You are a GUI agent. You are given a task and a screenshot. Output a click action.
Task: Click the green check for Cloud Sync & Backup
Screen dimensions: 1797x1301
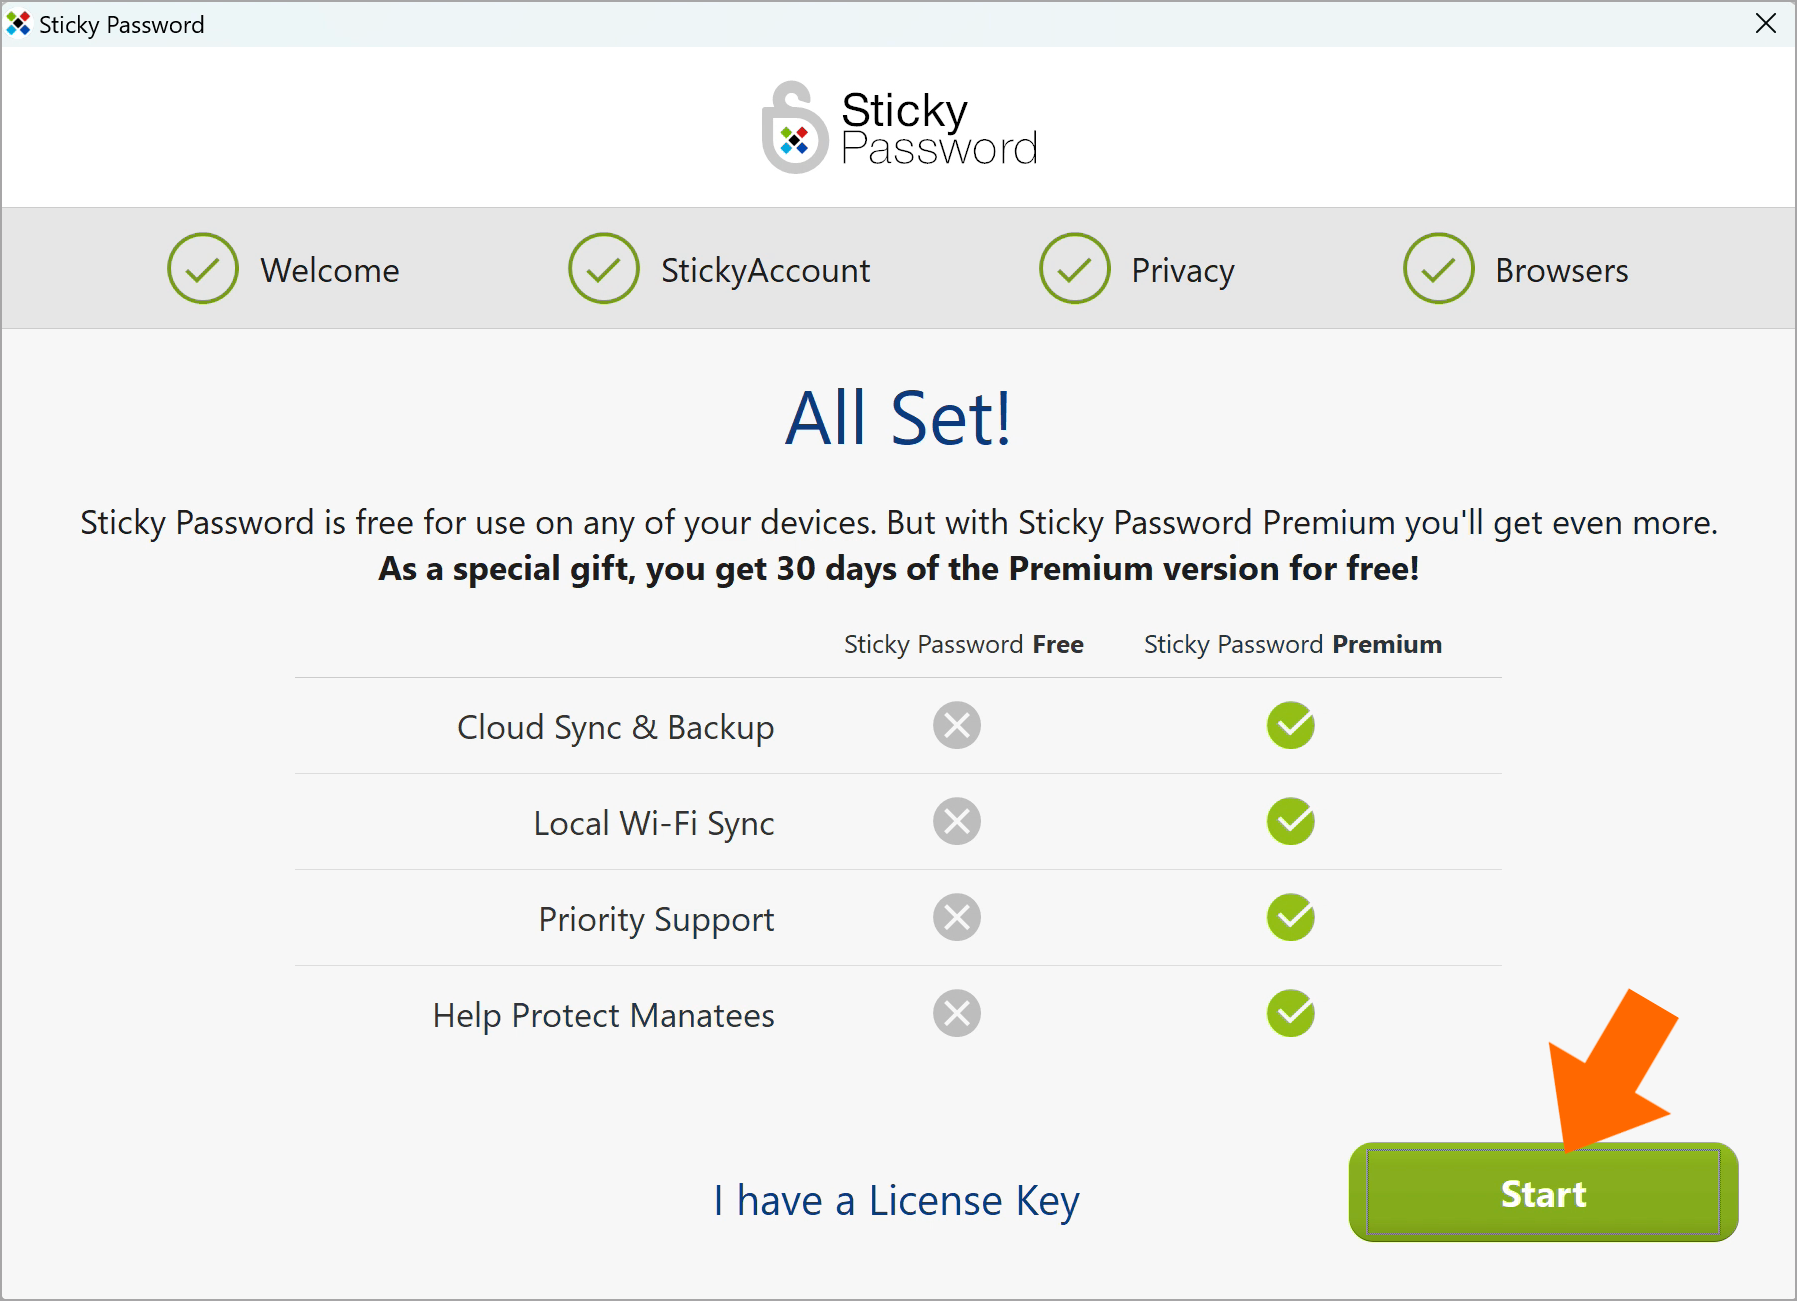1291,725
